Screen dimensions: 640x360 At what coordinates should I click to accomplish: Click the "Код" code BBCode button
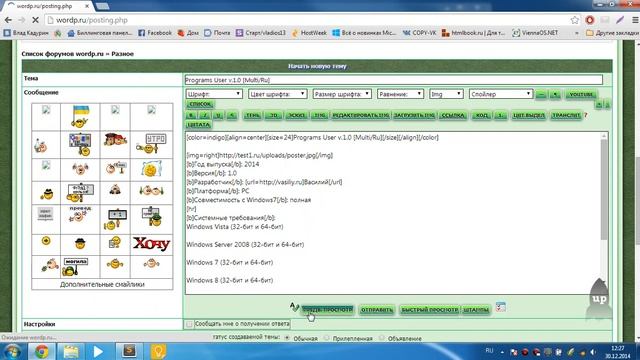point(481,116)
